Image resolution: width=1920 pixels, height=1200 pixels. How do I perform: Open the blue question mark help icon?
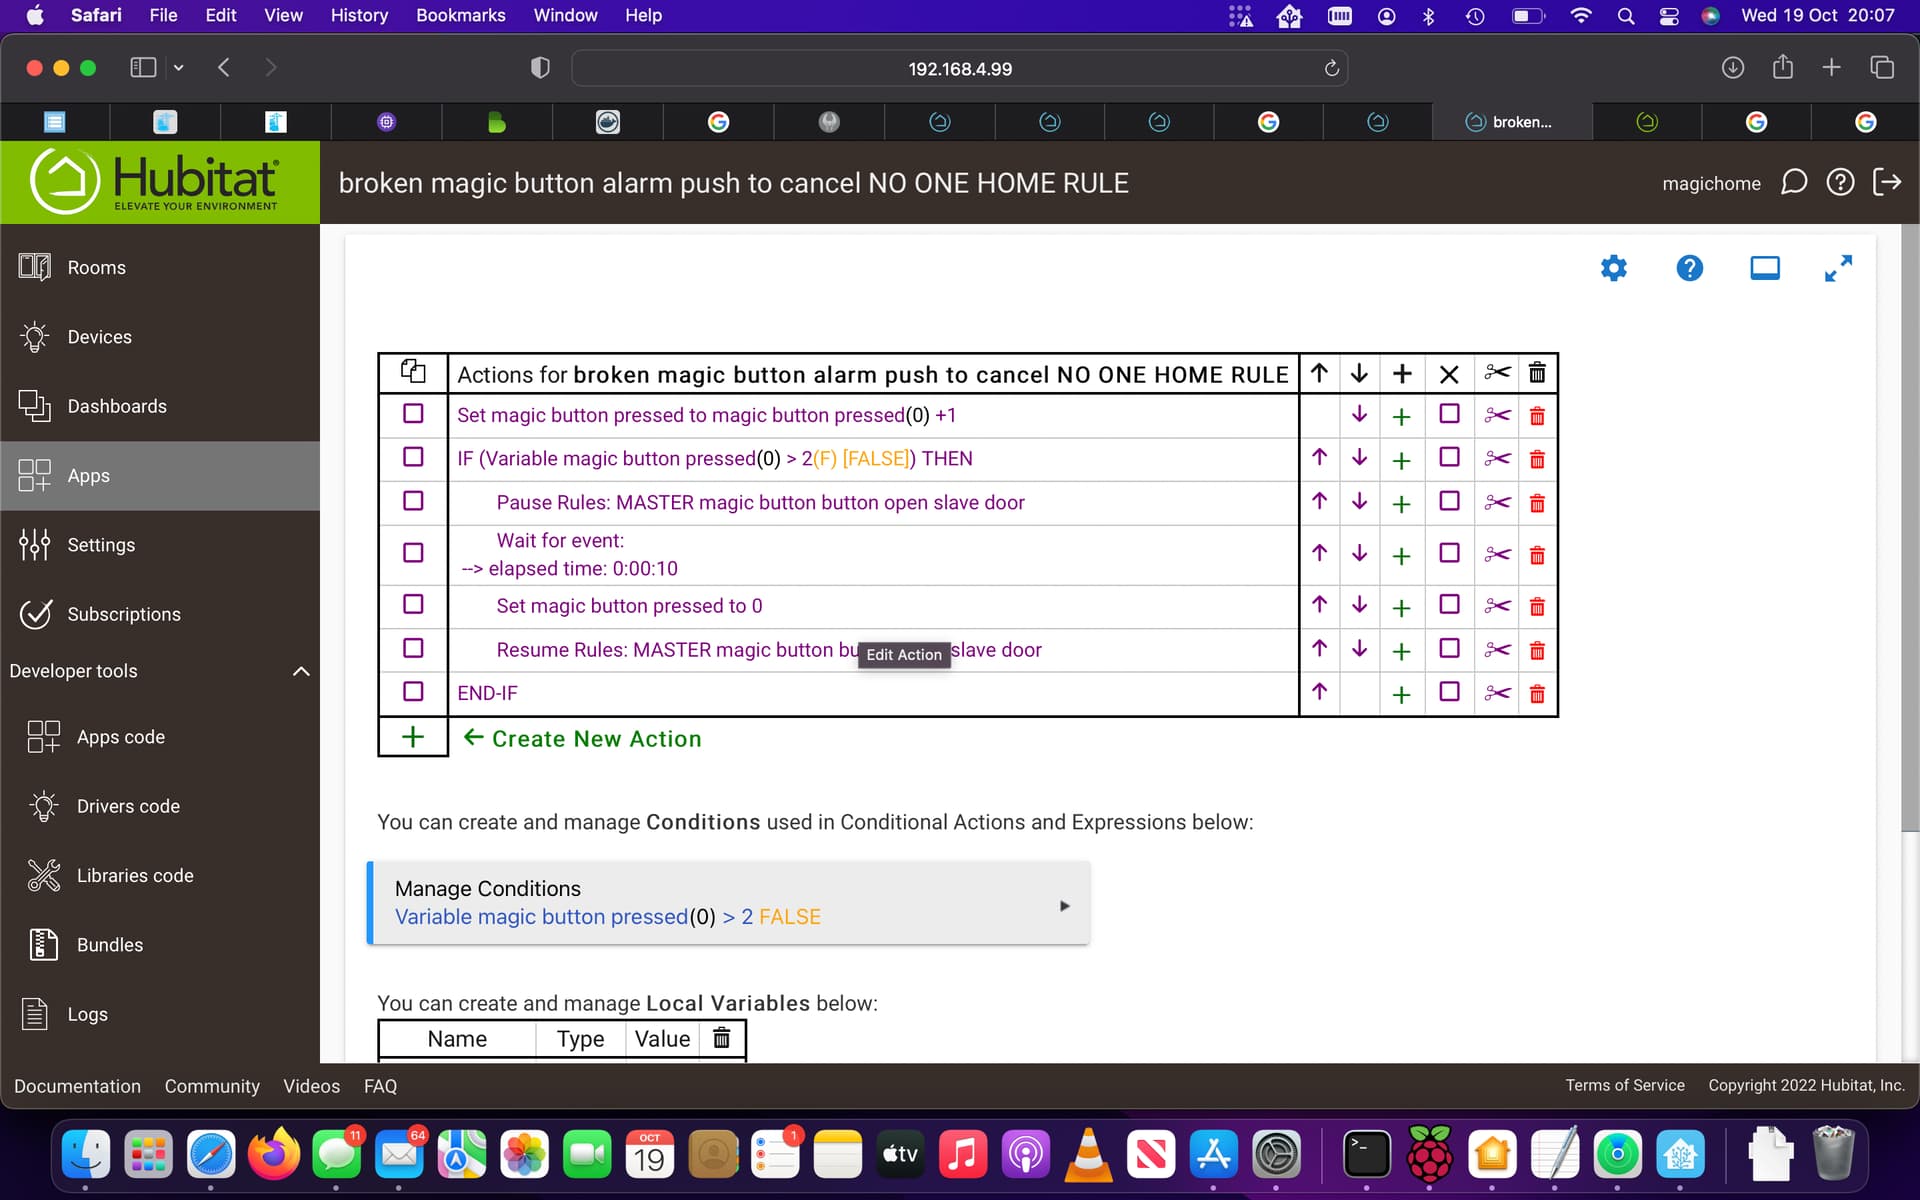tap(1689, 268)
